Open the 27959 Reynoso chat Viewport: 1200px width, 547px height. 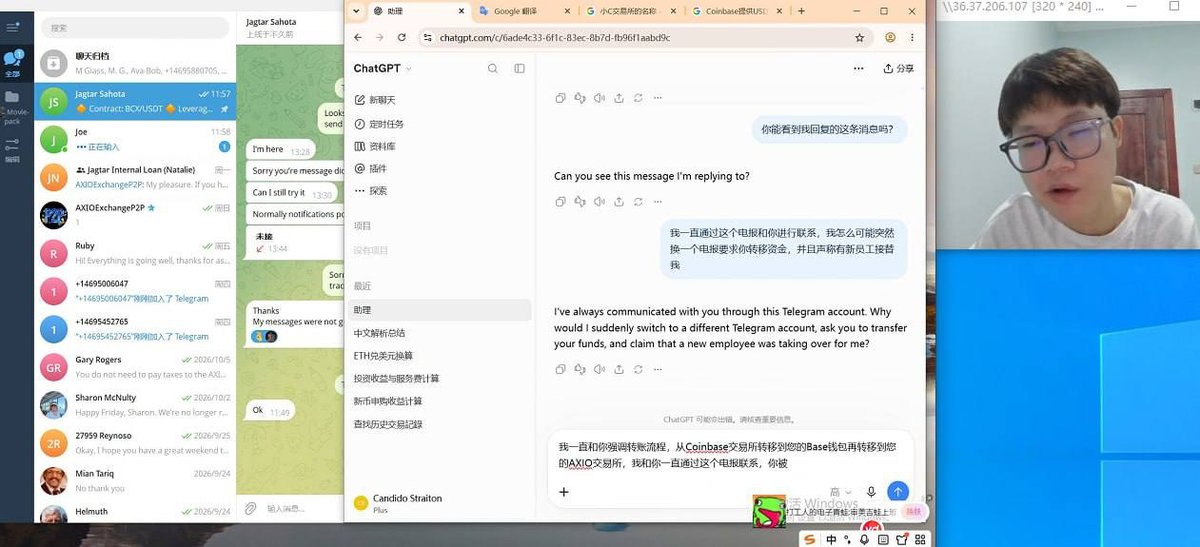[135, 442]
